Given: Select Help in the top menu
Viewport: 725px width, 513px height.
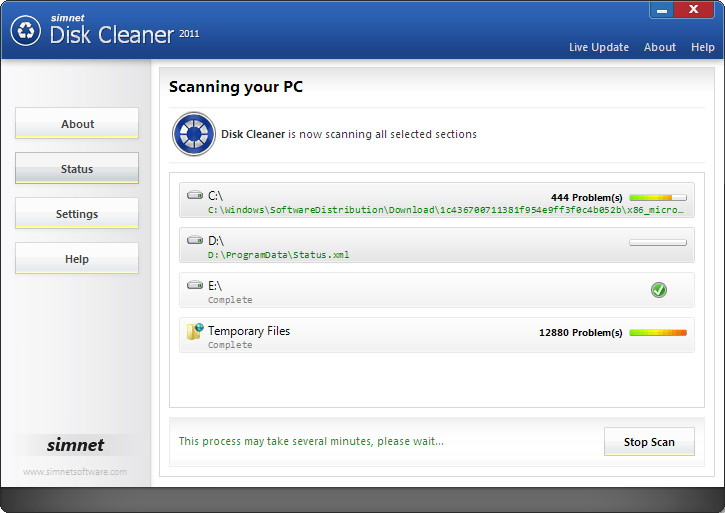Looking at the screenshot, I should [703, 47].
